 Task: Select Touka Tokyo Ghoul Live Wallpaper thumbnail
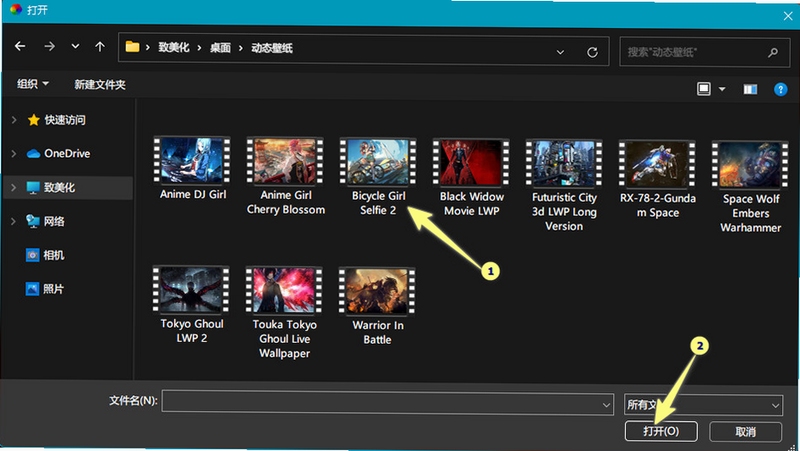click(284, 290)
